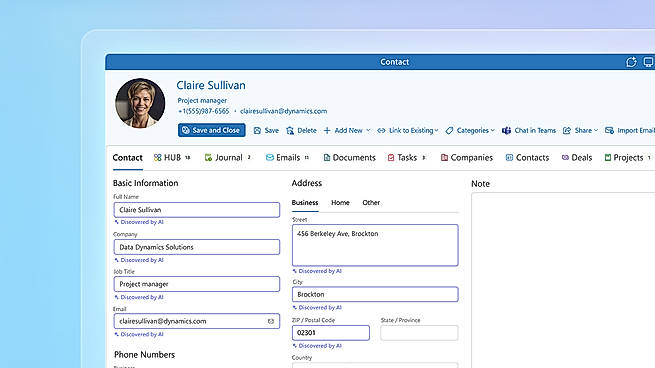Click the Chat in Teams icon

coord(506,131)
